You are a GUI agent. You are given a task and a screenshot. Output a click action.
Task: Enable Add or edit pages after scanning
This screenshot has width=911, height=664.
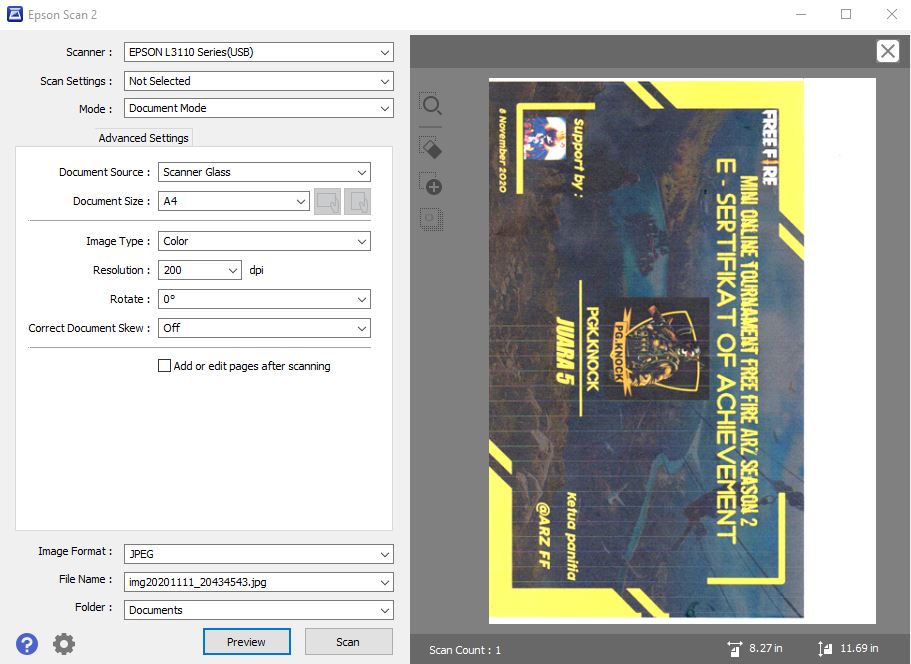(164, 365)
